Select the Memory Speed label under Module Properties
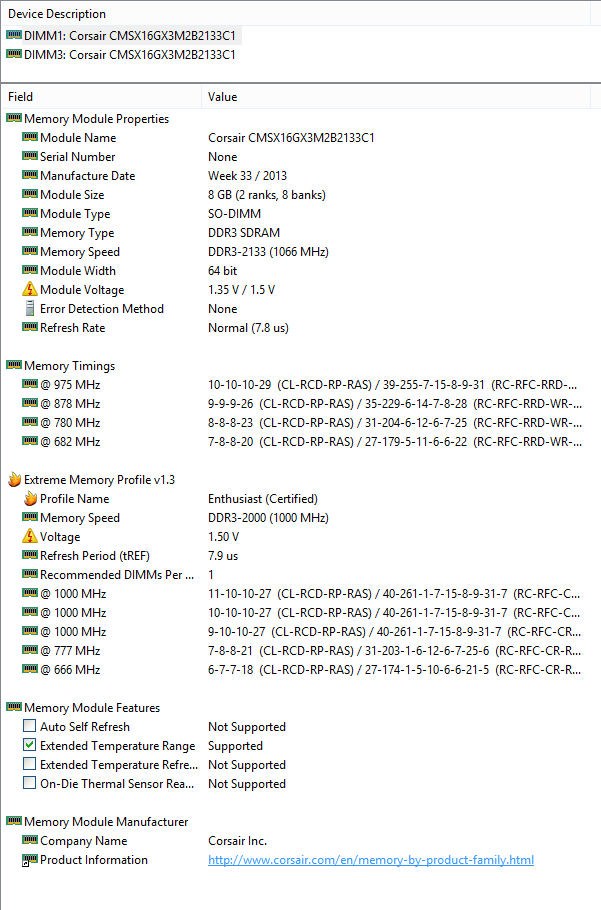Screen dimensions: 601x910 pyautogui.click(x=80, y=252)
